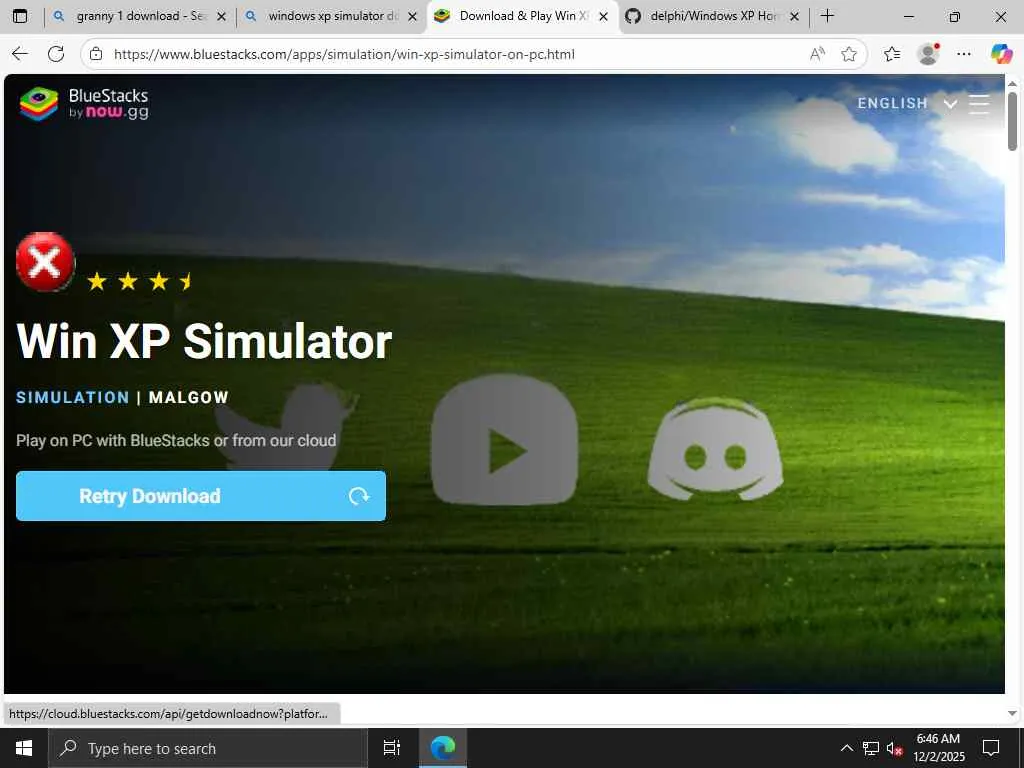Open the browser profile avatar
The height and width of the screenshot is (768, 1024).
click(928, 54)
